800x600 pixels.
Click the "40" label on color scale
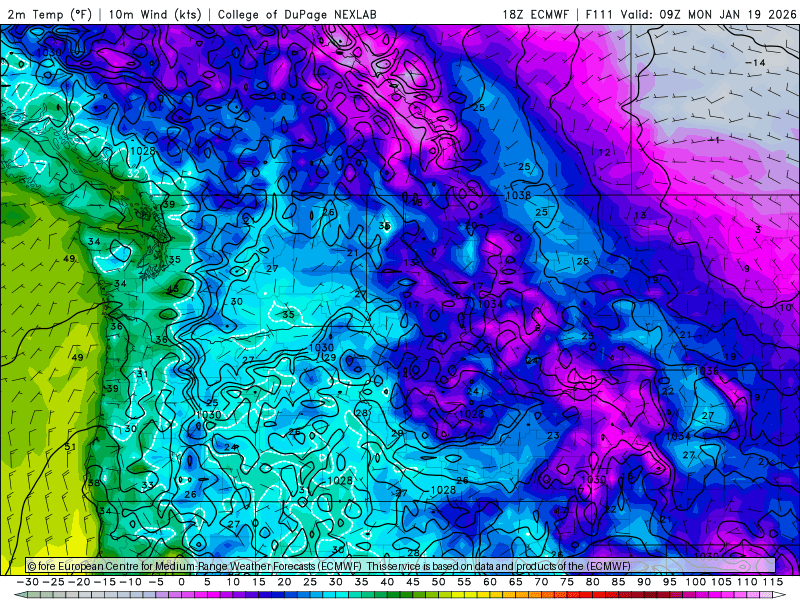pyautogui.click(x=387, y=582)
